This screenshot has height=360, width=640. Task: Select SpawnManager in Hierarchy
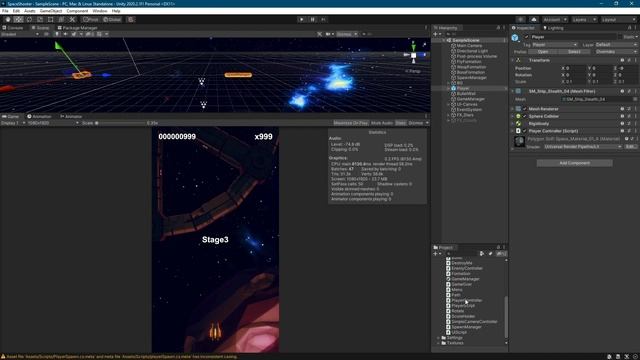click(x=471, y=78)
